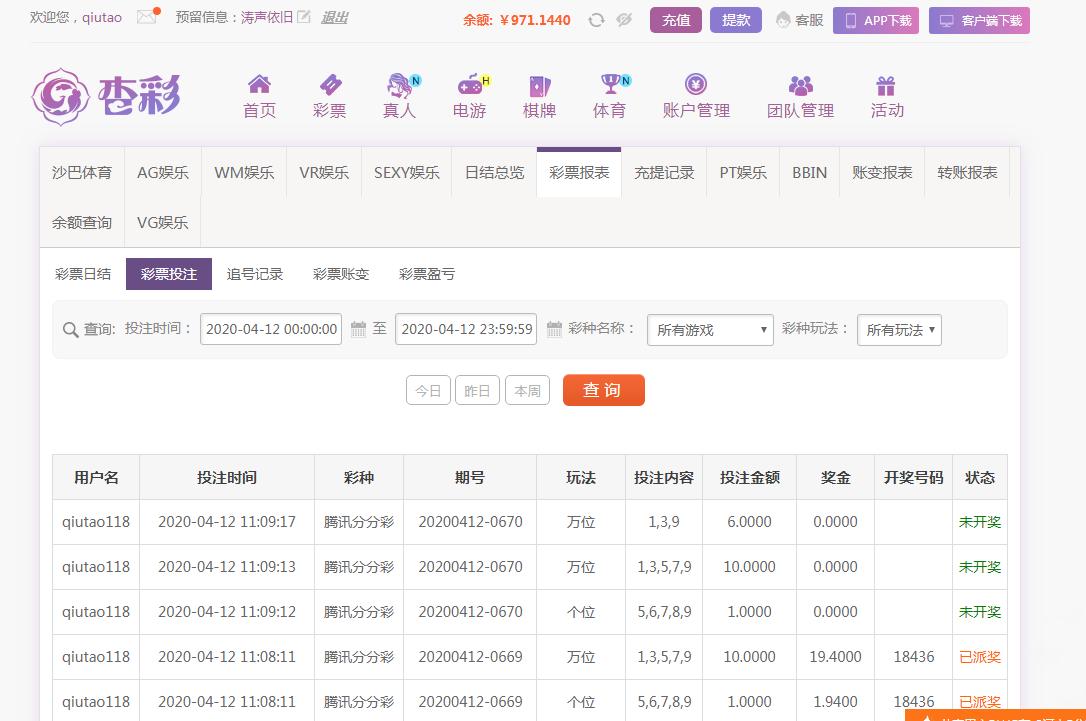Switch to the 追号记录 sub-tab
Image resolution: width=1086 pixels, height=721 pixels.
point(255,274)
